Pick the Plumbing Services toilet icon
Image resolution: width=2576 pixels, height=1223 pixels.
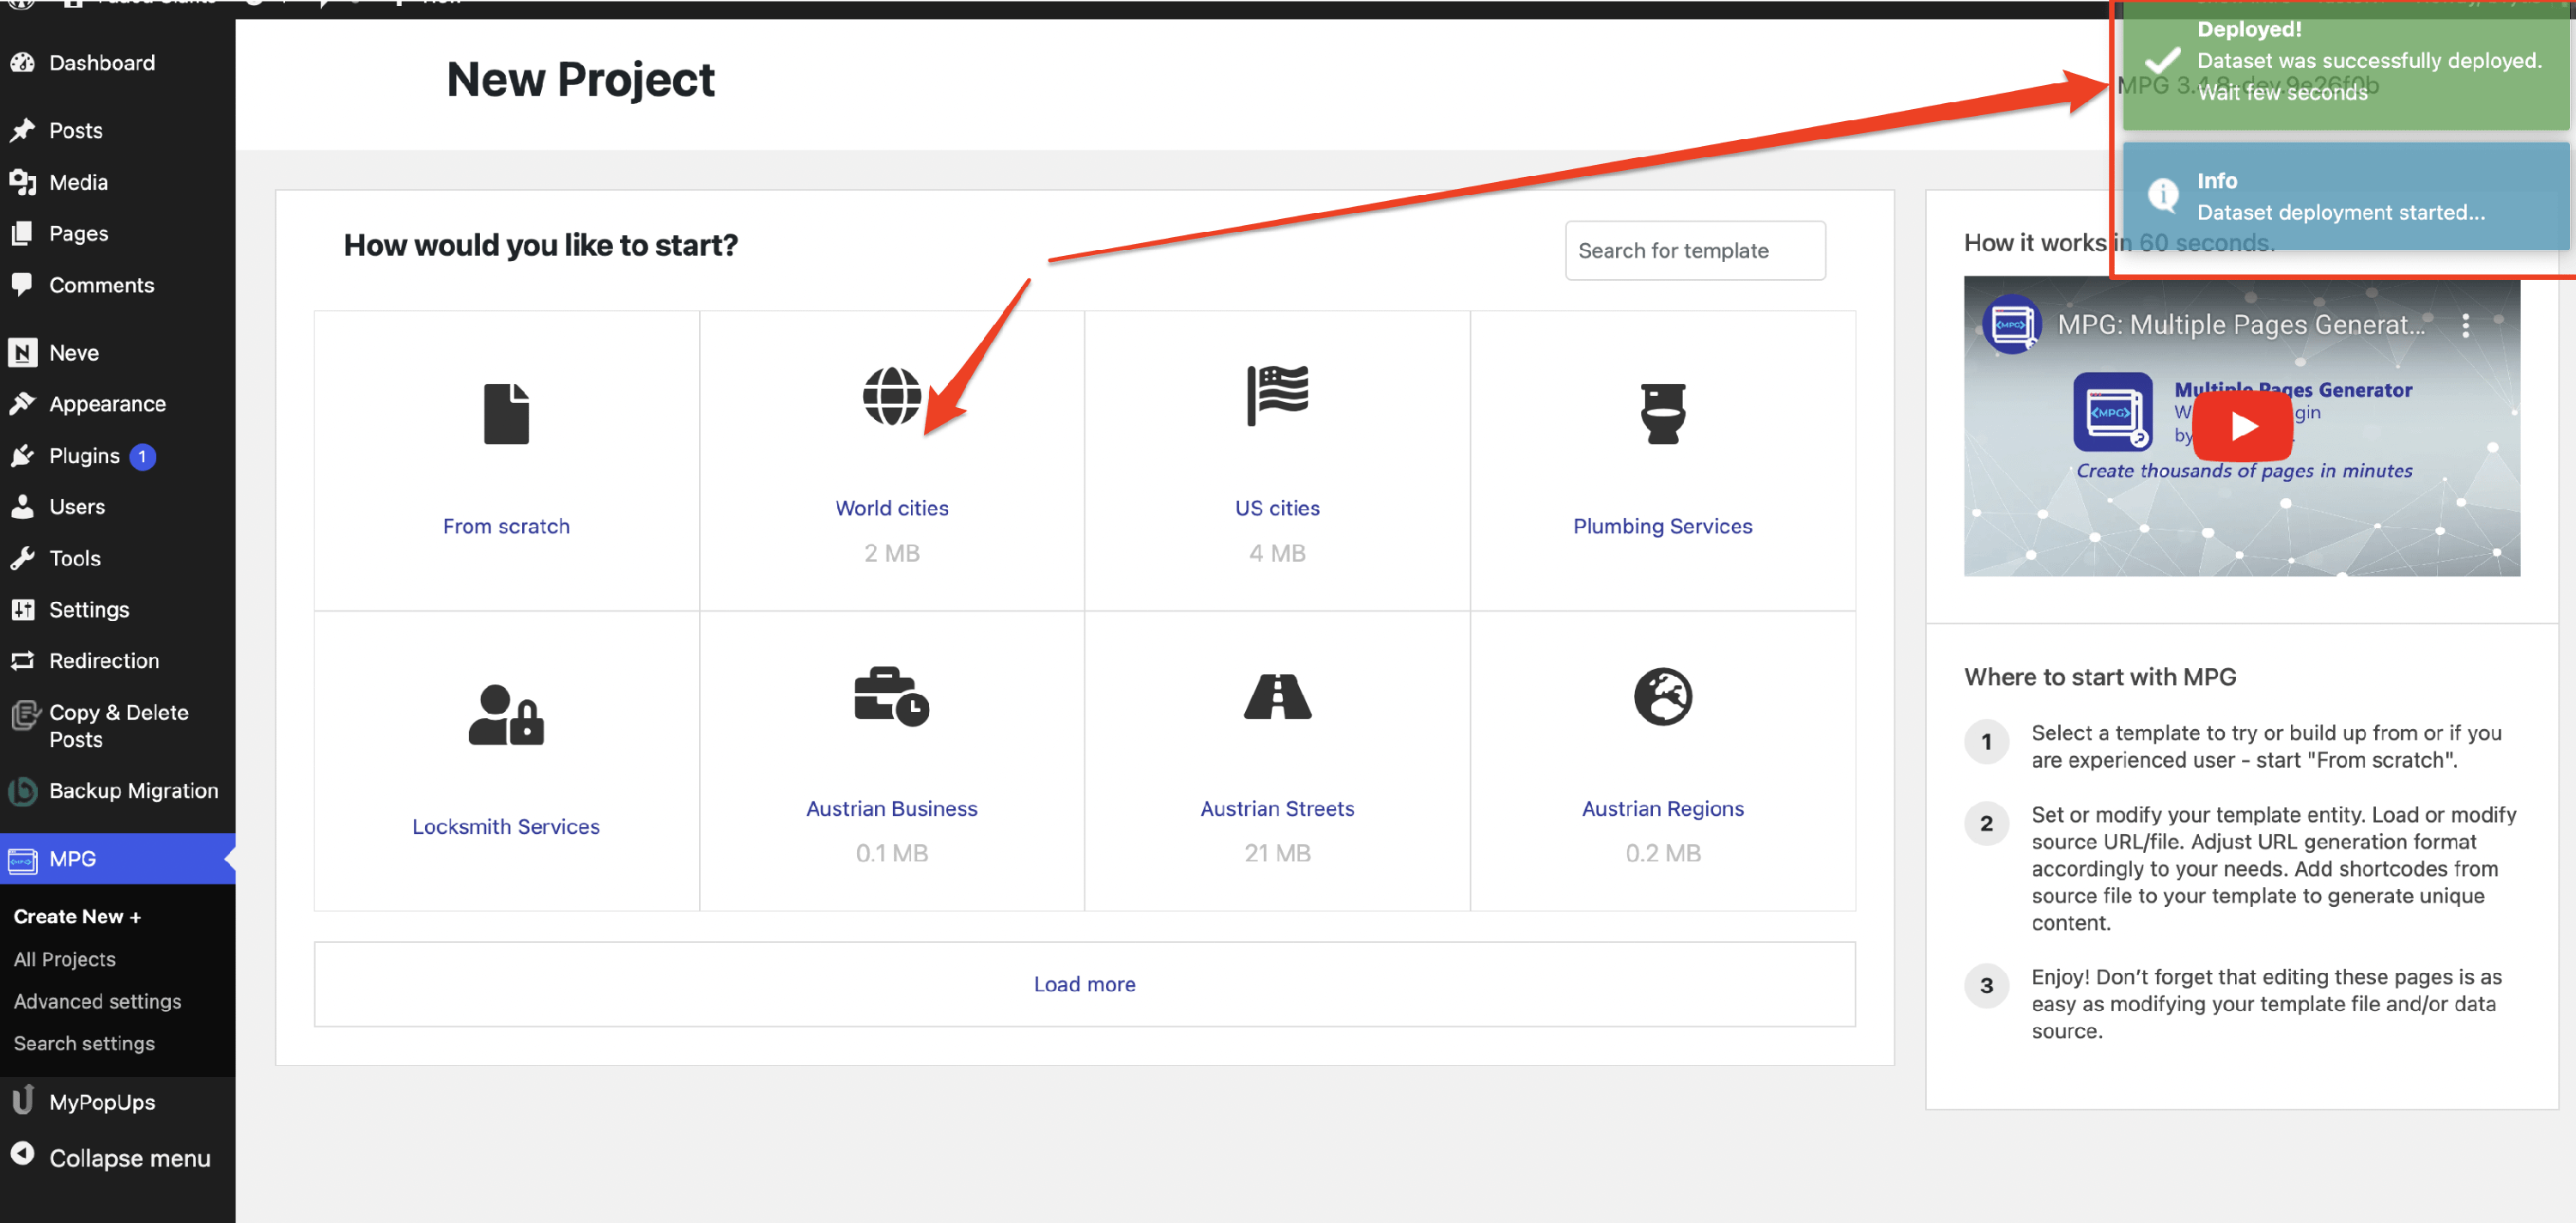click(x=1662, y=413)
